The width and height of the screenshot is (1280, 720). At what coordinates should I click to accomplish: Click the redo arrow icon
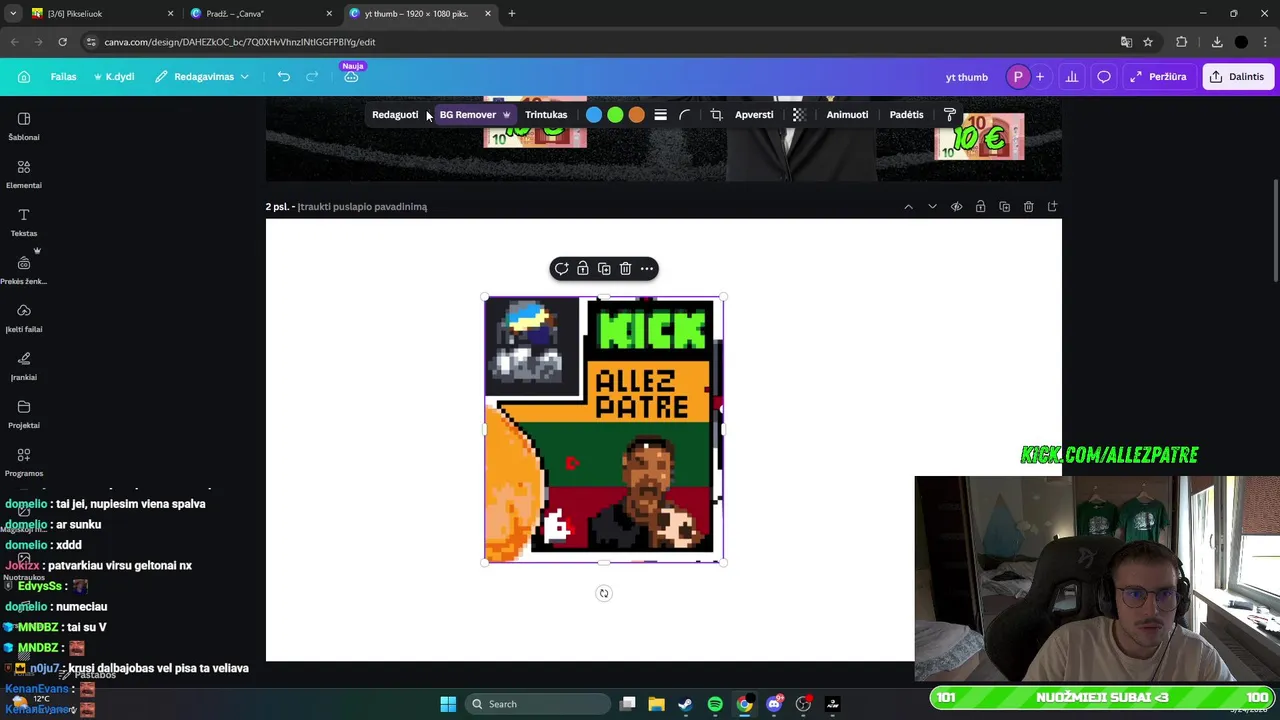pos(312,77)
